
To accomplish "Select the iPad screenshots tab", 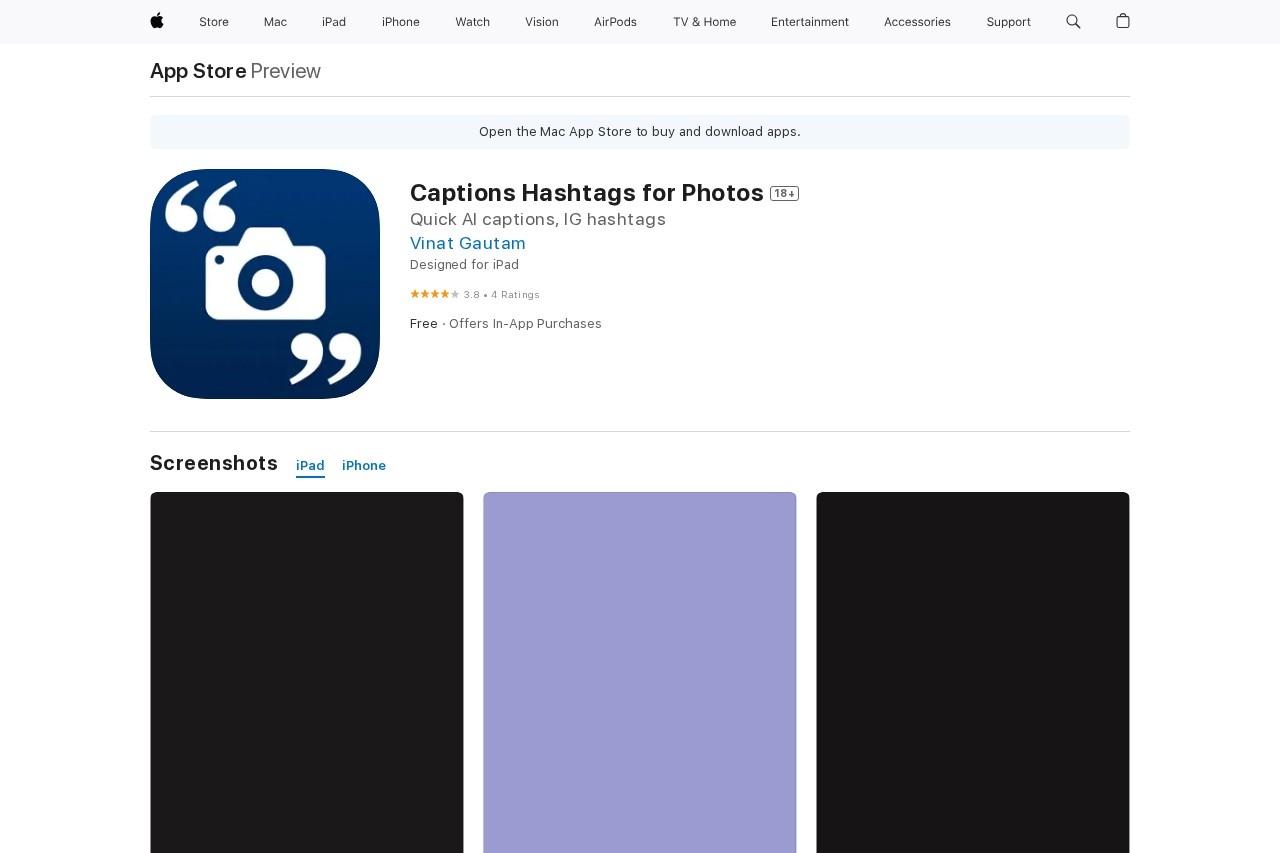I will [x=310, y=466].
